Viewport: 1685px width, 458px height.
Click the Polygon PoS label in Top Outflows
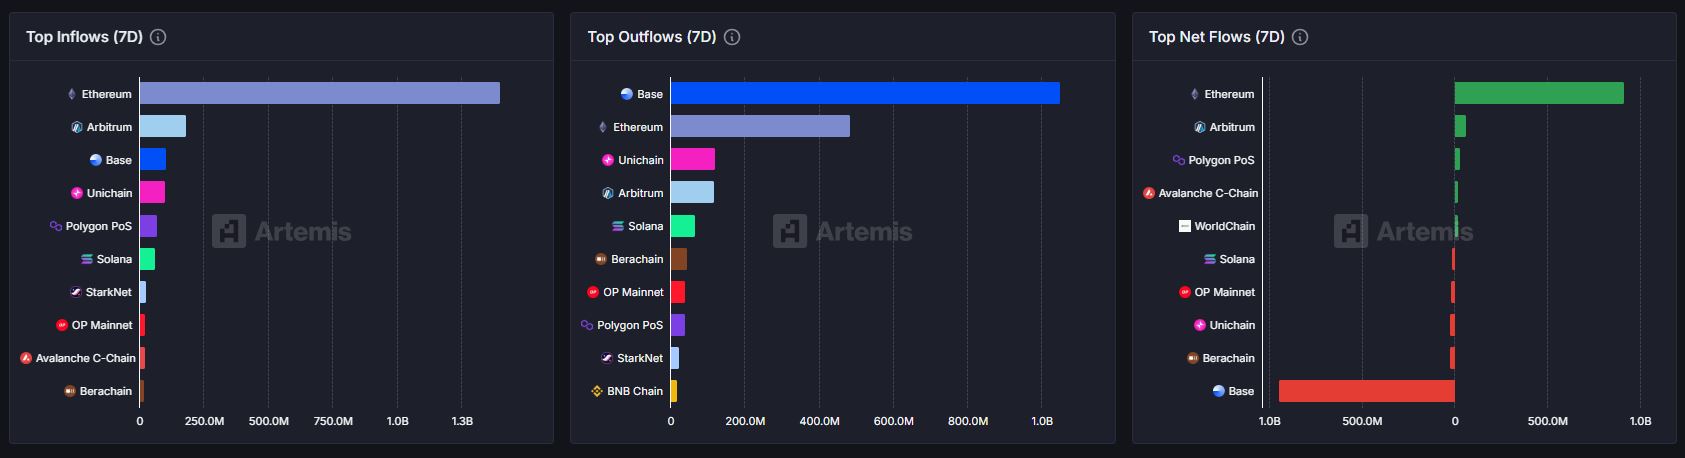(630, 325)
